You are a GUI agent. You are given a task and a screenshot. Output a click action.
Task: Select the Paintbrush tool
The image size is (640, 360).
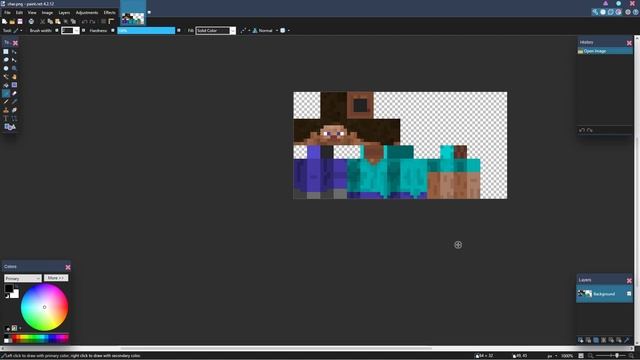point(6,93)
